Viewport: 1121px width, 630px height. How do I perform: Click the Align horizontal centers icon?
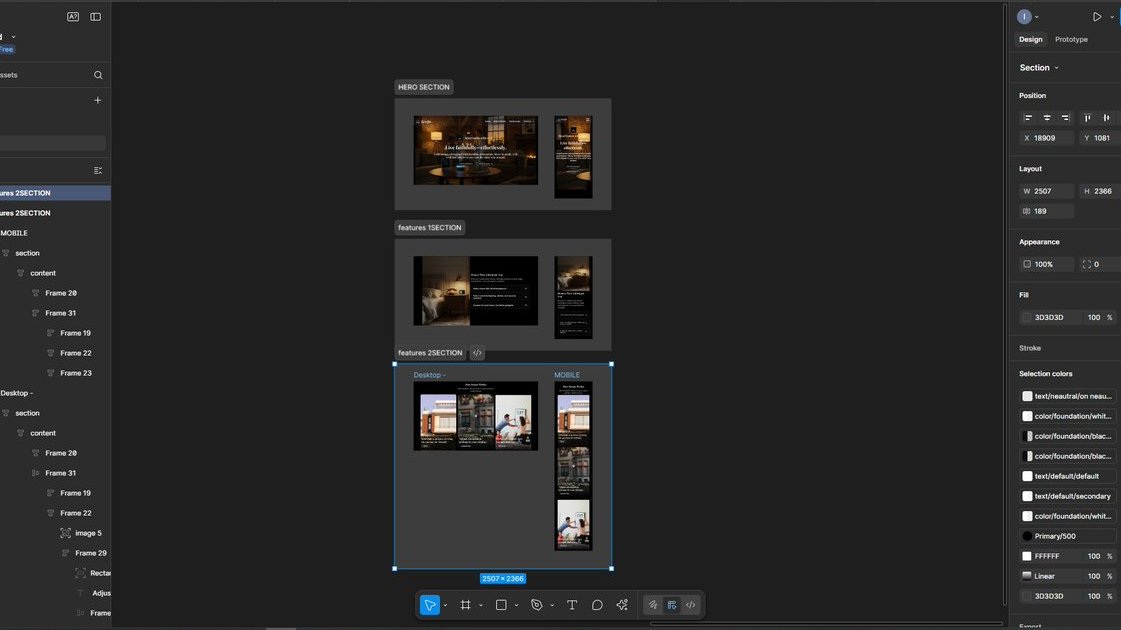1047,118
